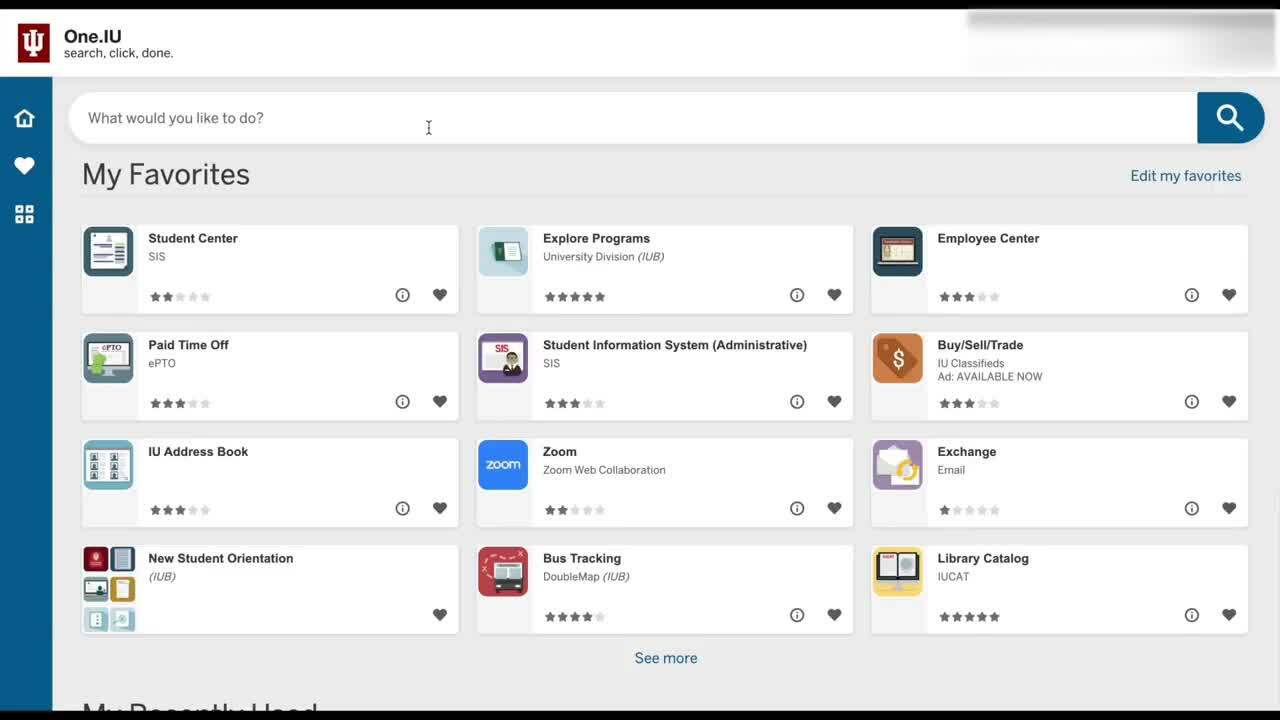This screenshot has width=1280, height=720.
Task: Rate Student Center using its stars
Action: 180,297
